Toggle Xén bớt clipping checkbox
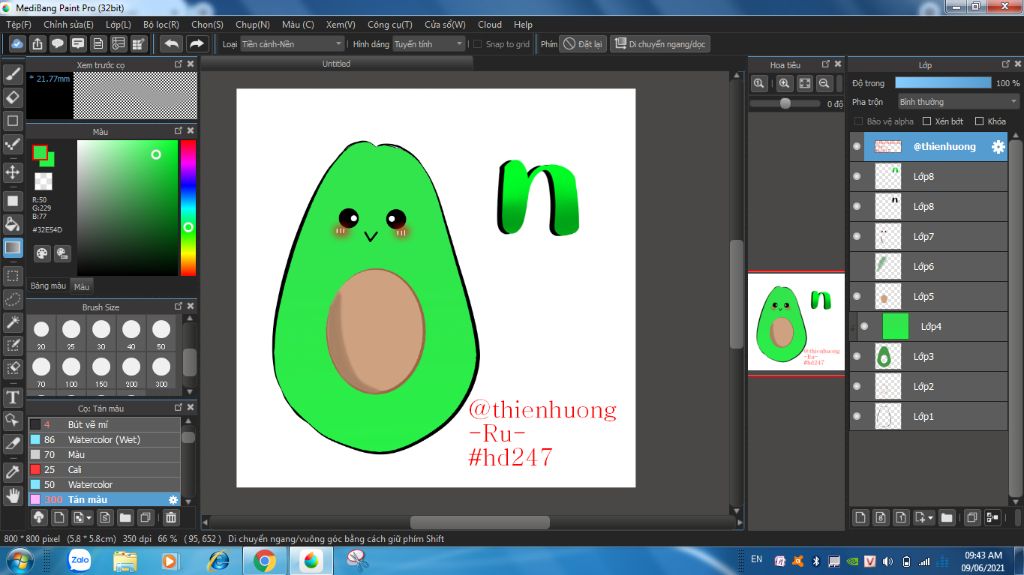Viewport: 1024px width, 575px height. point(927,121)
